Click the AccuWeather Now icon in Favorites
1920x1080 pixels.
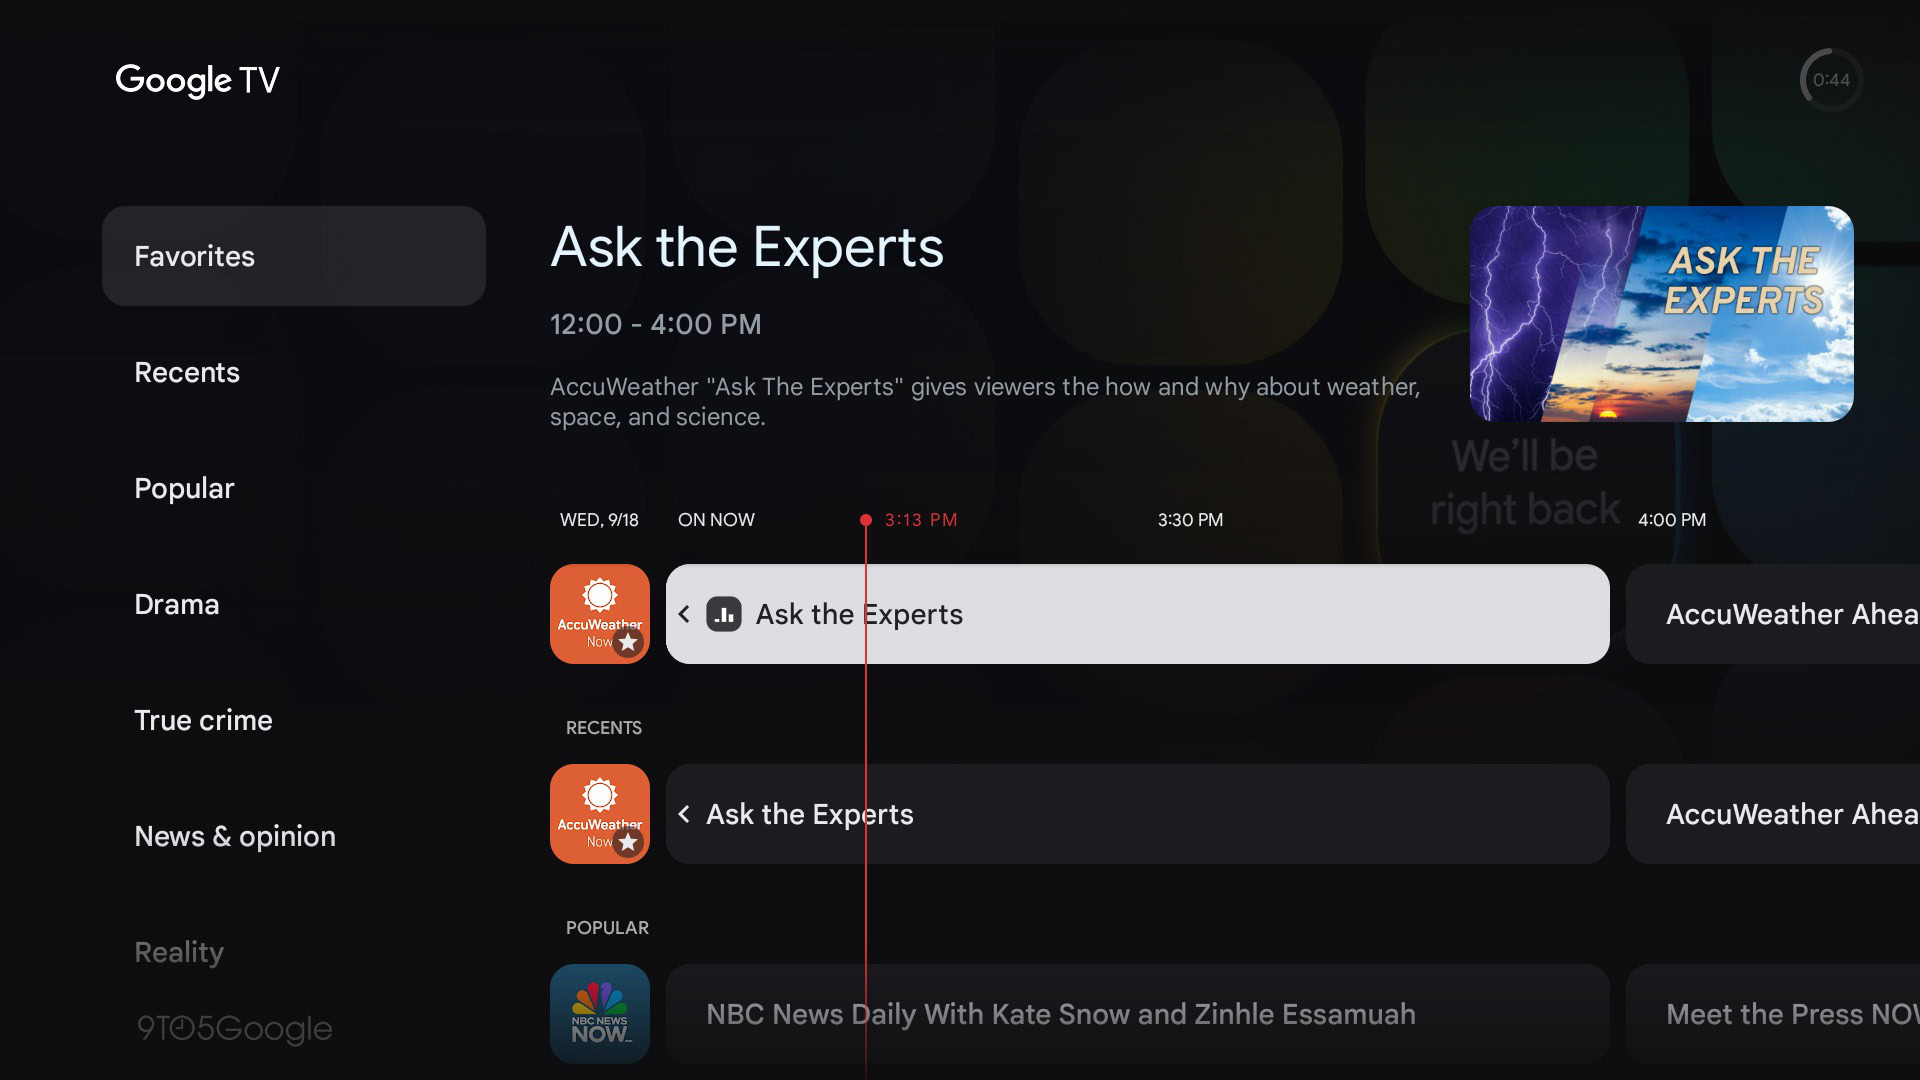click(x=599, y=613)
